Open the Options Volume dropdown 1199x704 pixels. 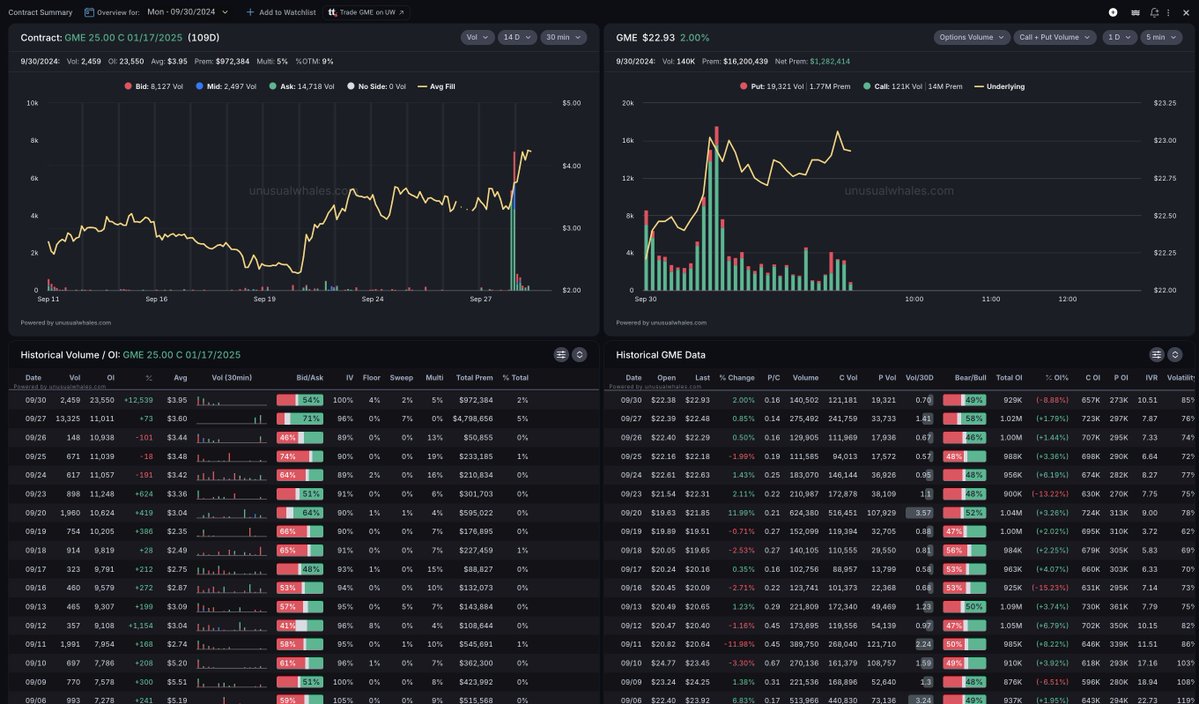tap(971, 37)
